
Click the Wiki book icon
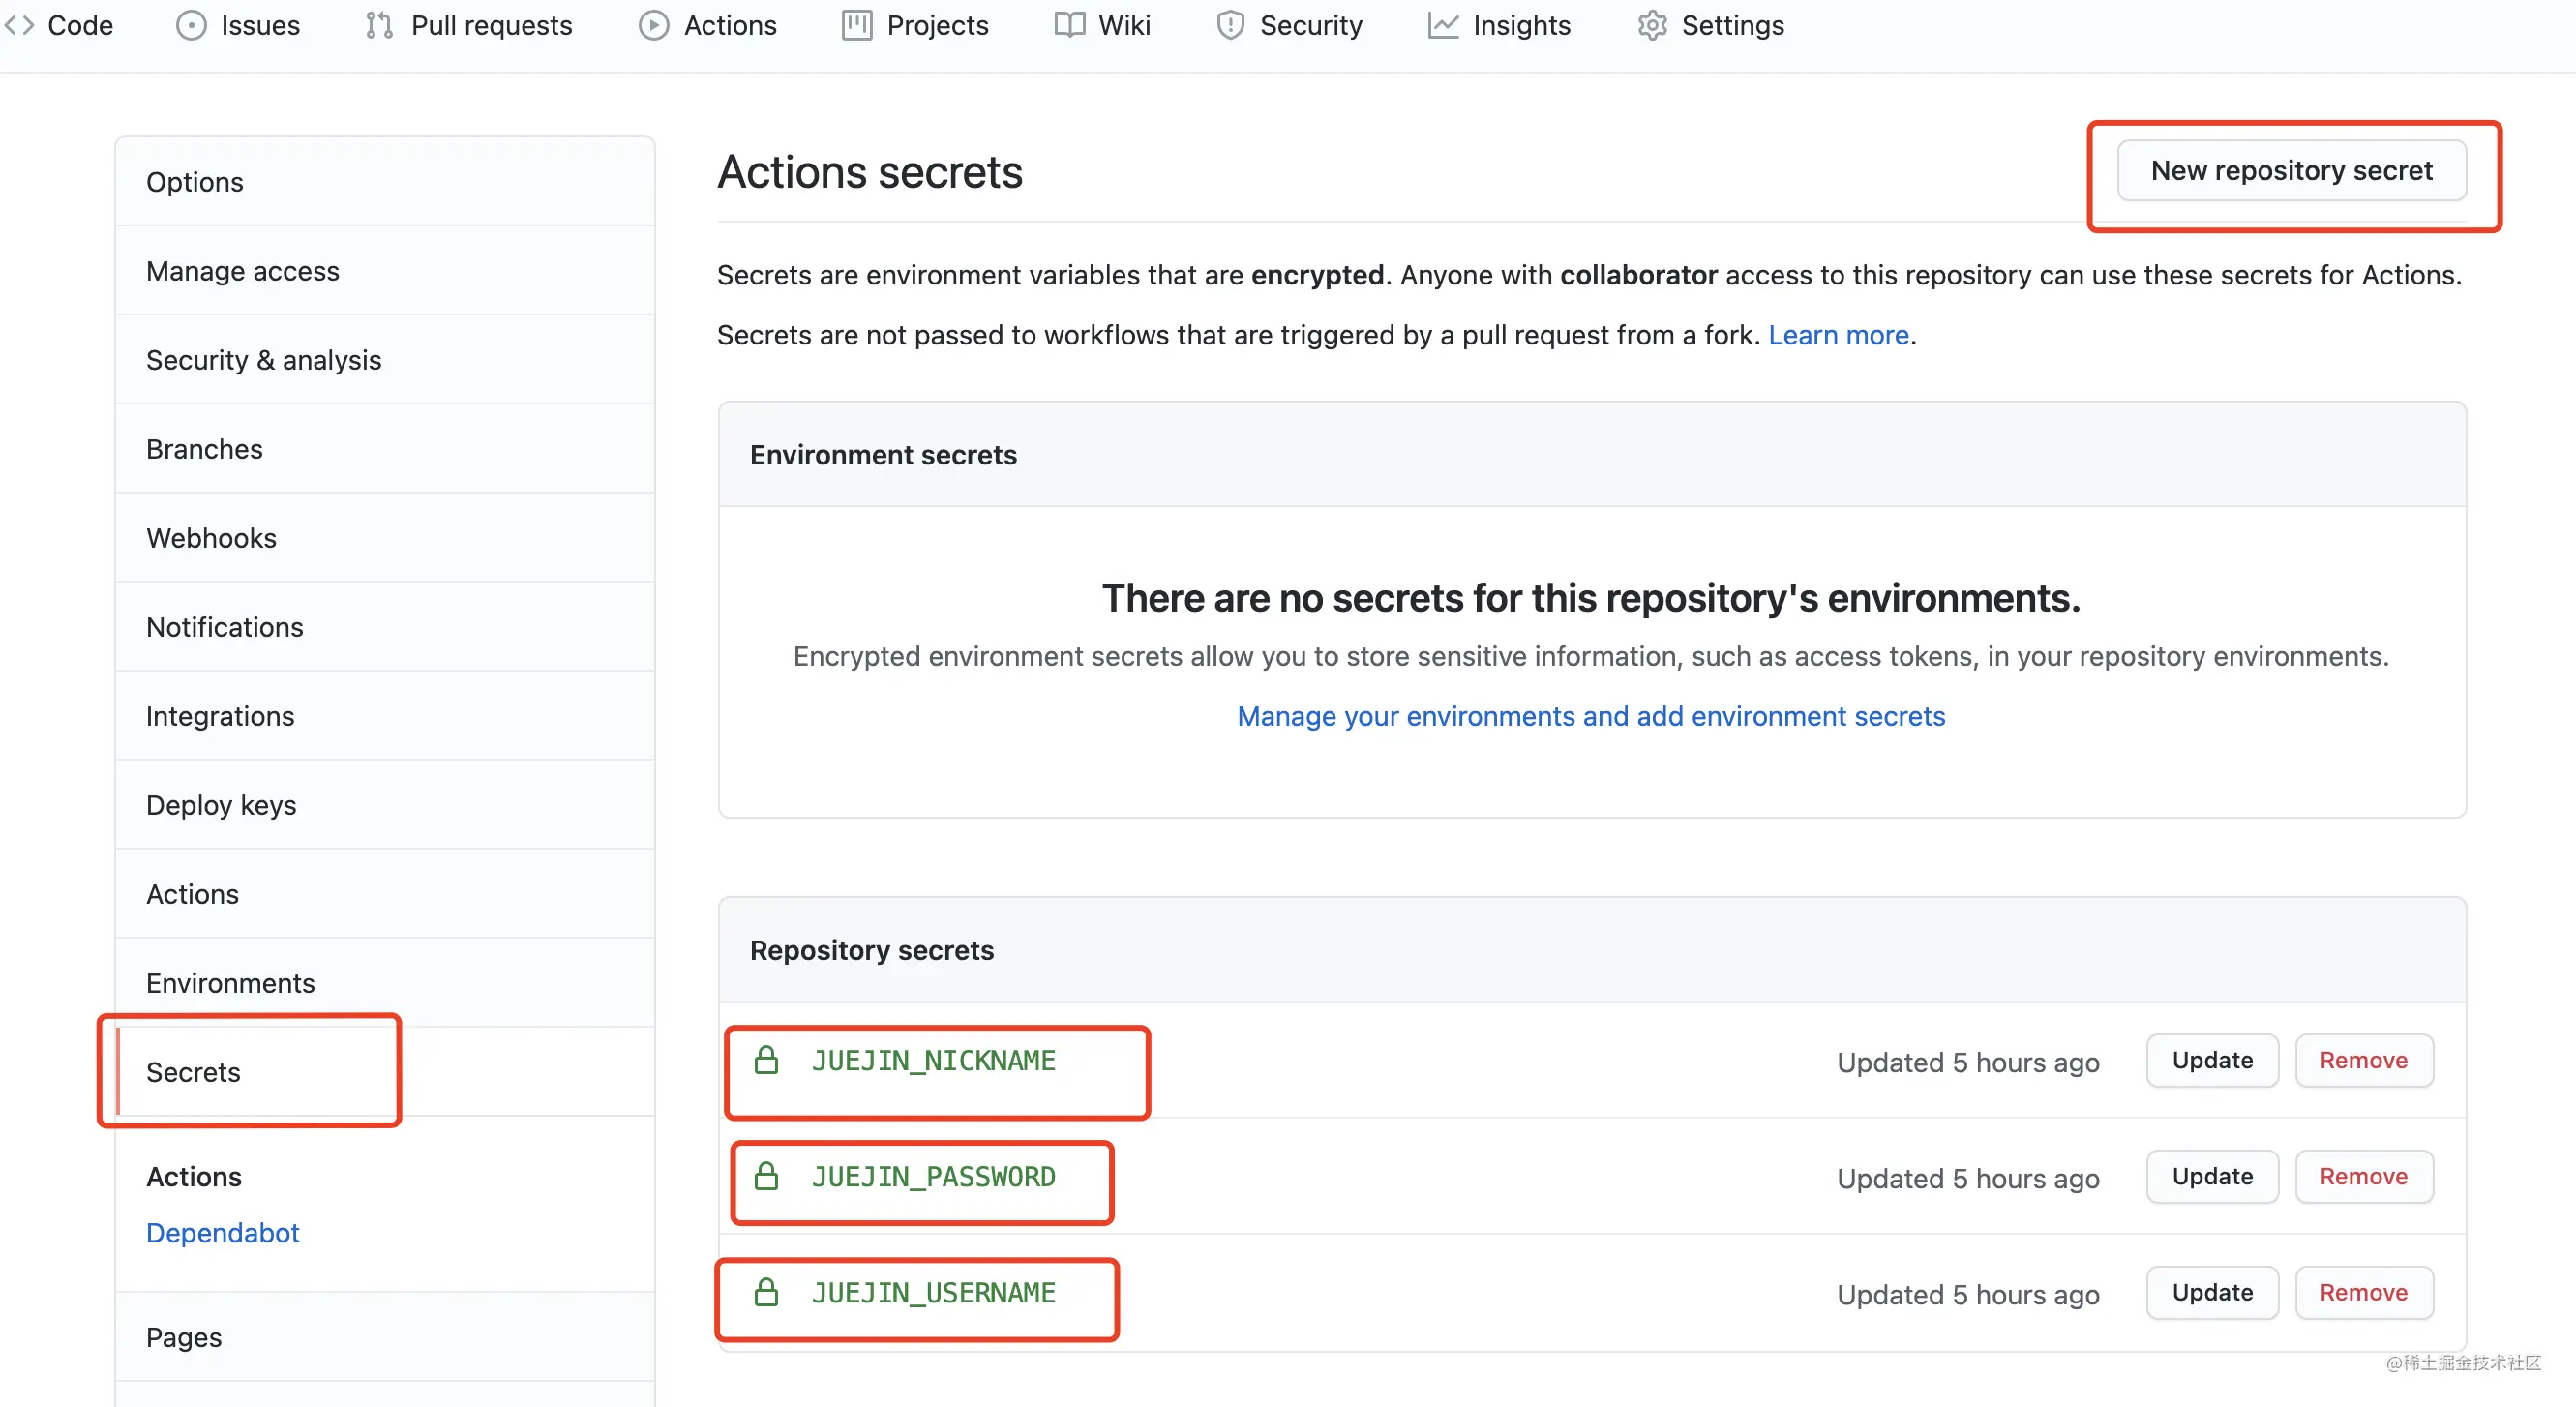click(x=1069, y=25)
